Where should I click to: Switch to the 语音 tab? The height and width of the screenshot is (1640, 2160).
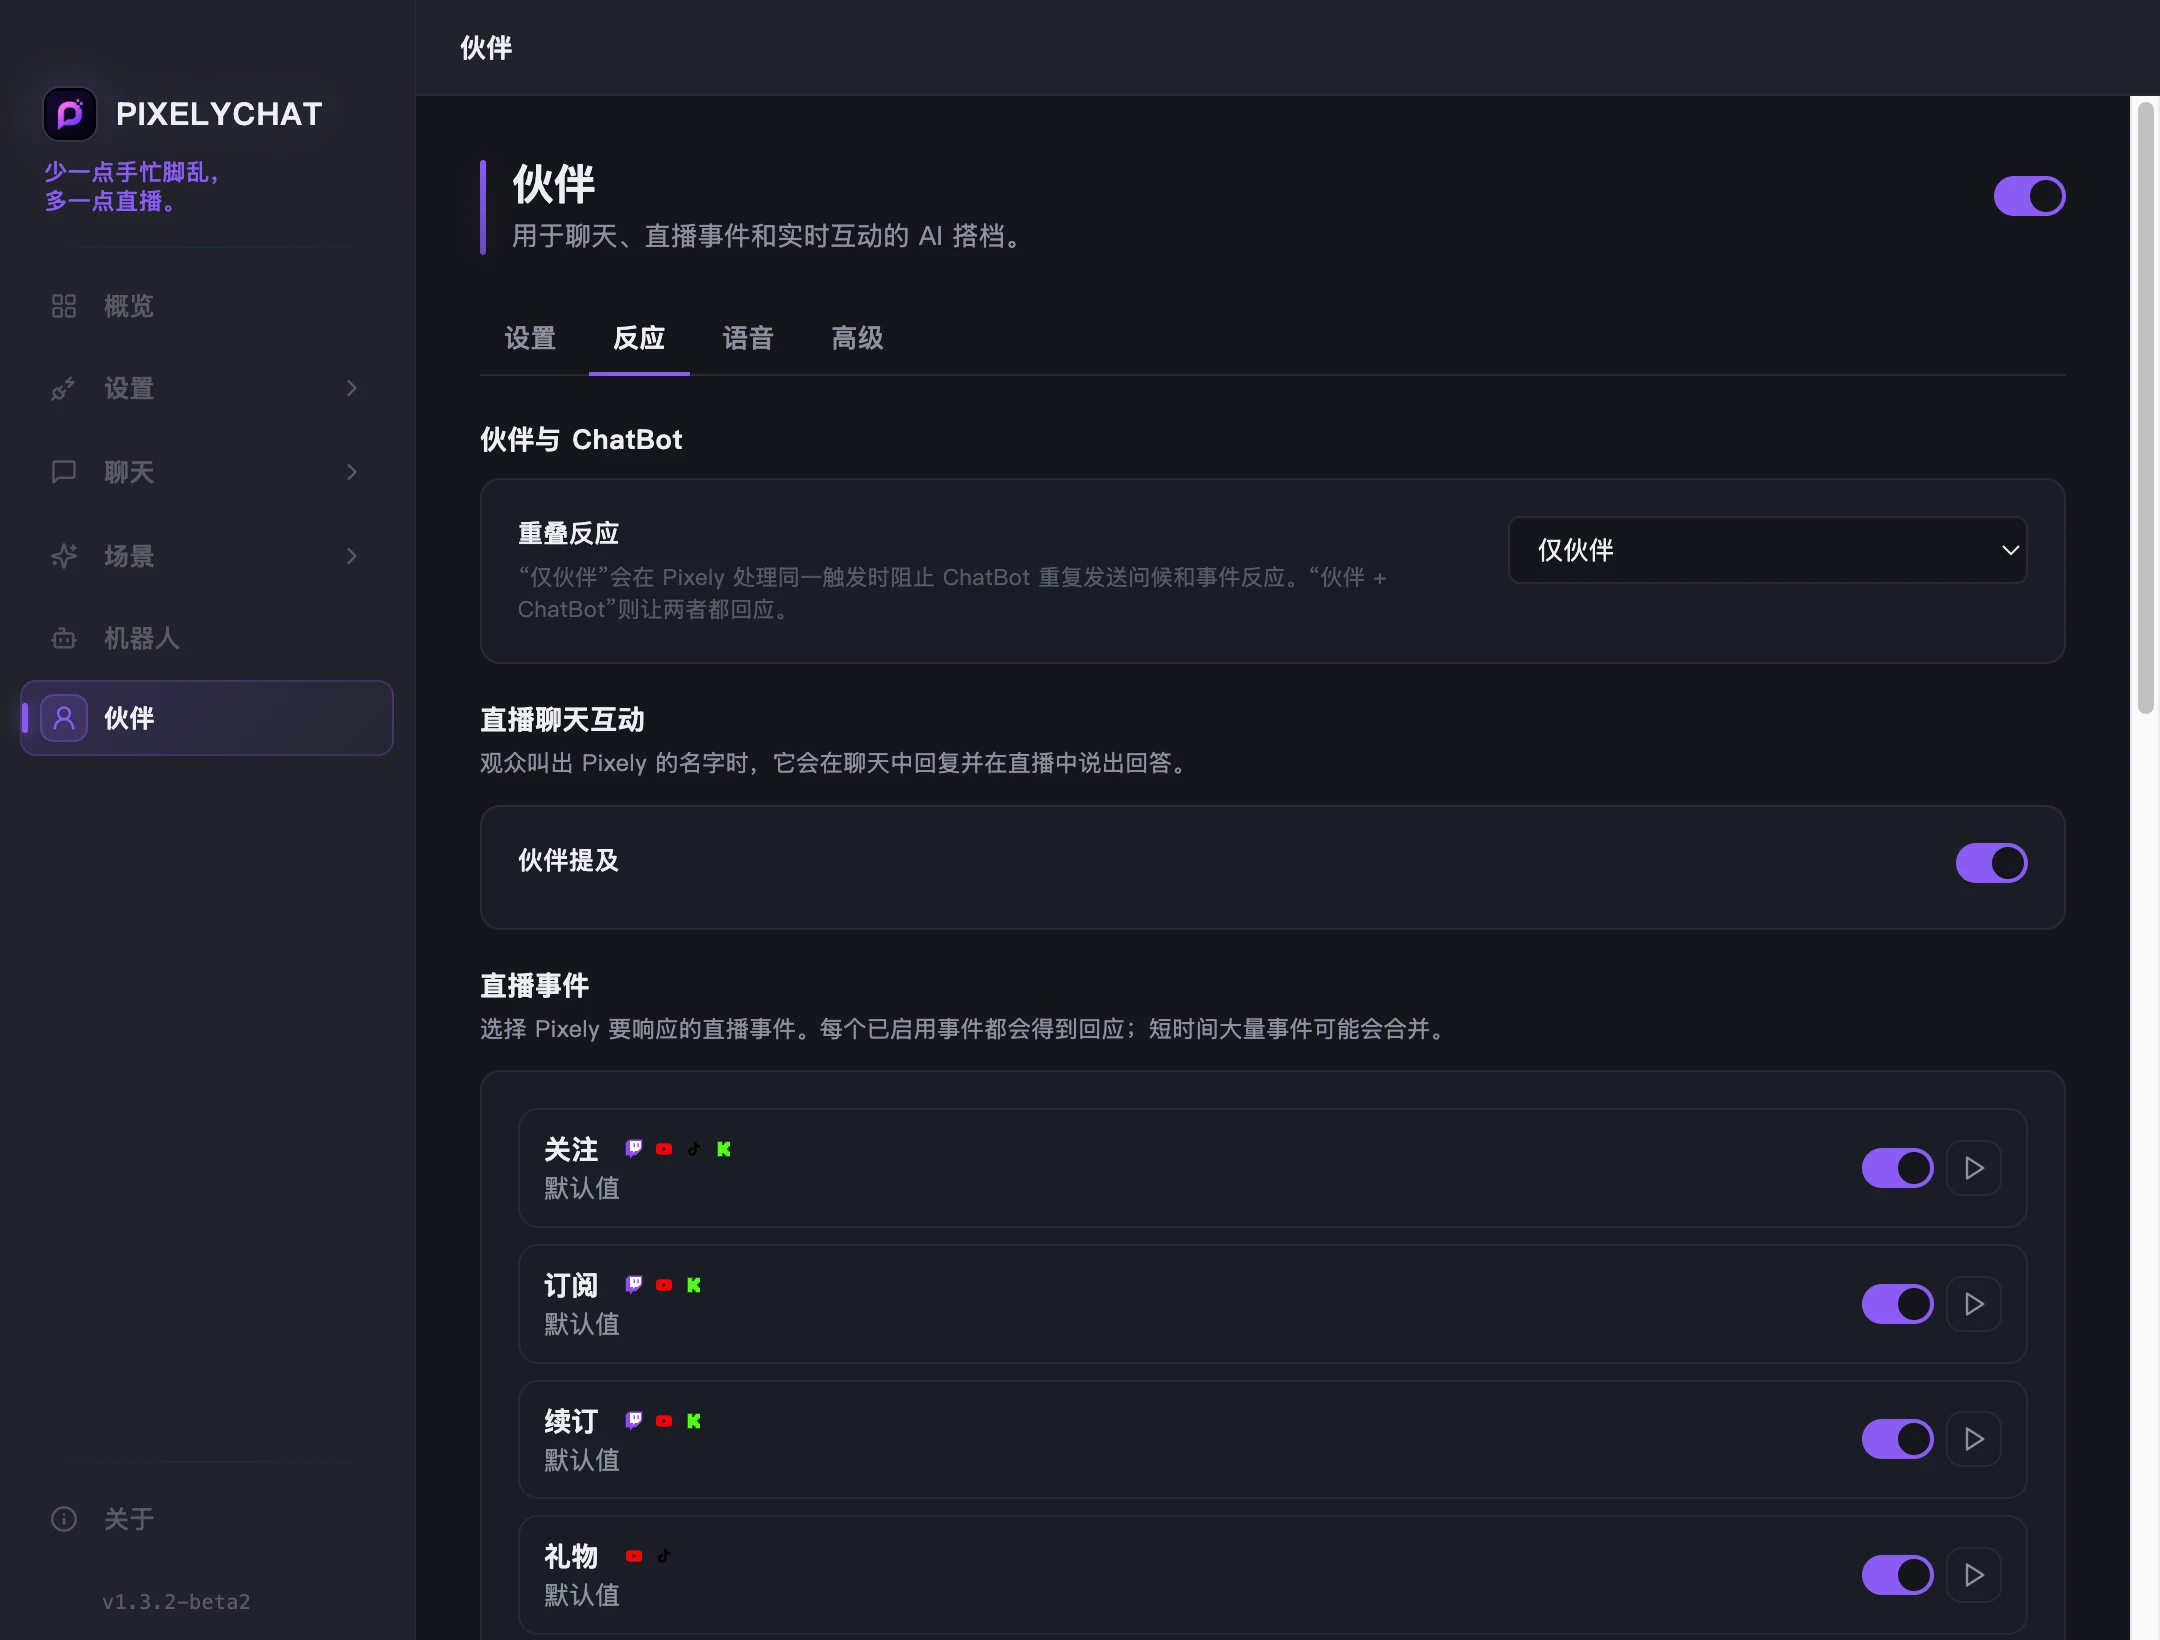[748, 338]
